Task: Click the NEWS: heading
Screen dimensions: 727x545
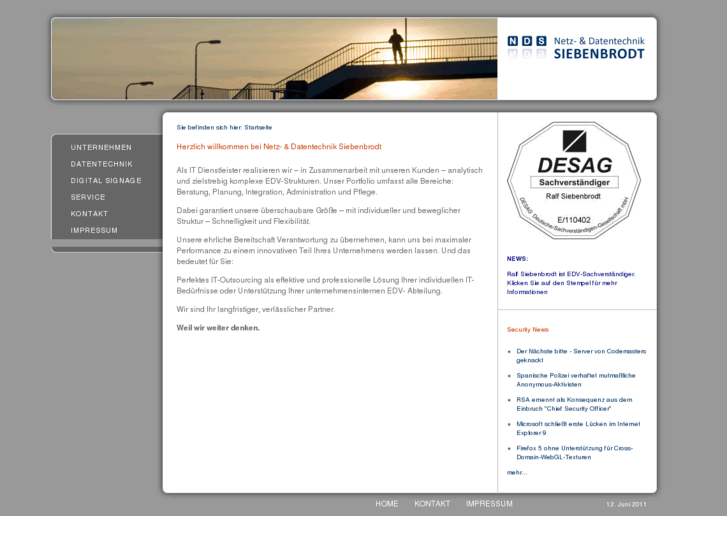Action: [517, 259]
